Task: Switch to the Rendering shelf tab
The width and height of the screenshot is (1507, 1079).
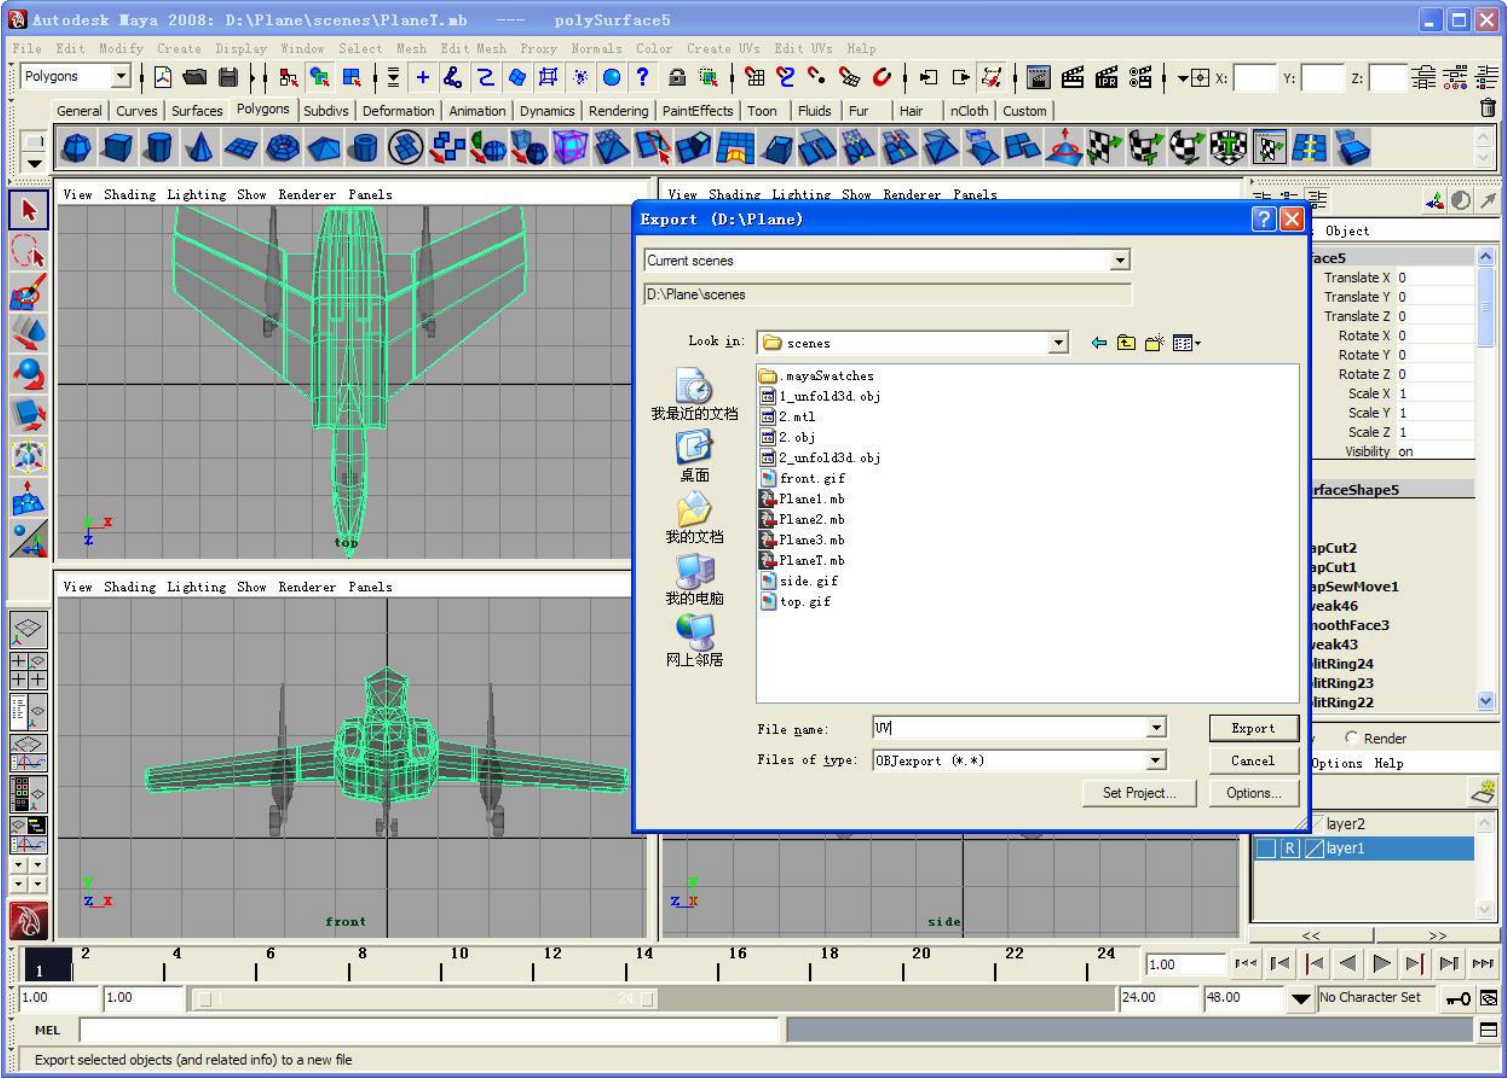Action: tap(618, 111)
